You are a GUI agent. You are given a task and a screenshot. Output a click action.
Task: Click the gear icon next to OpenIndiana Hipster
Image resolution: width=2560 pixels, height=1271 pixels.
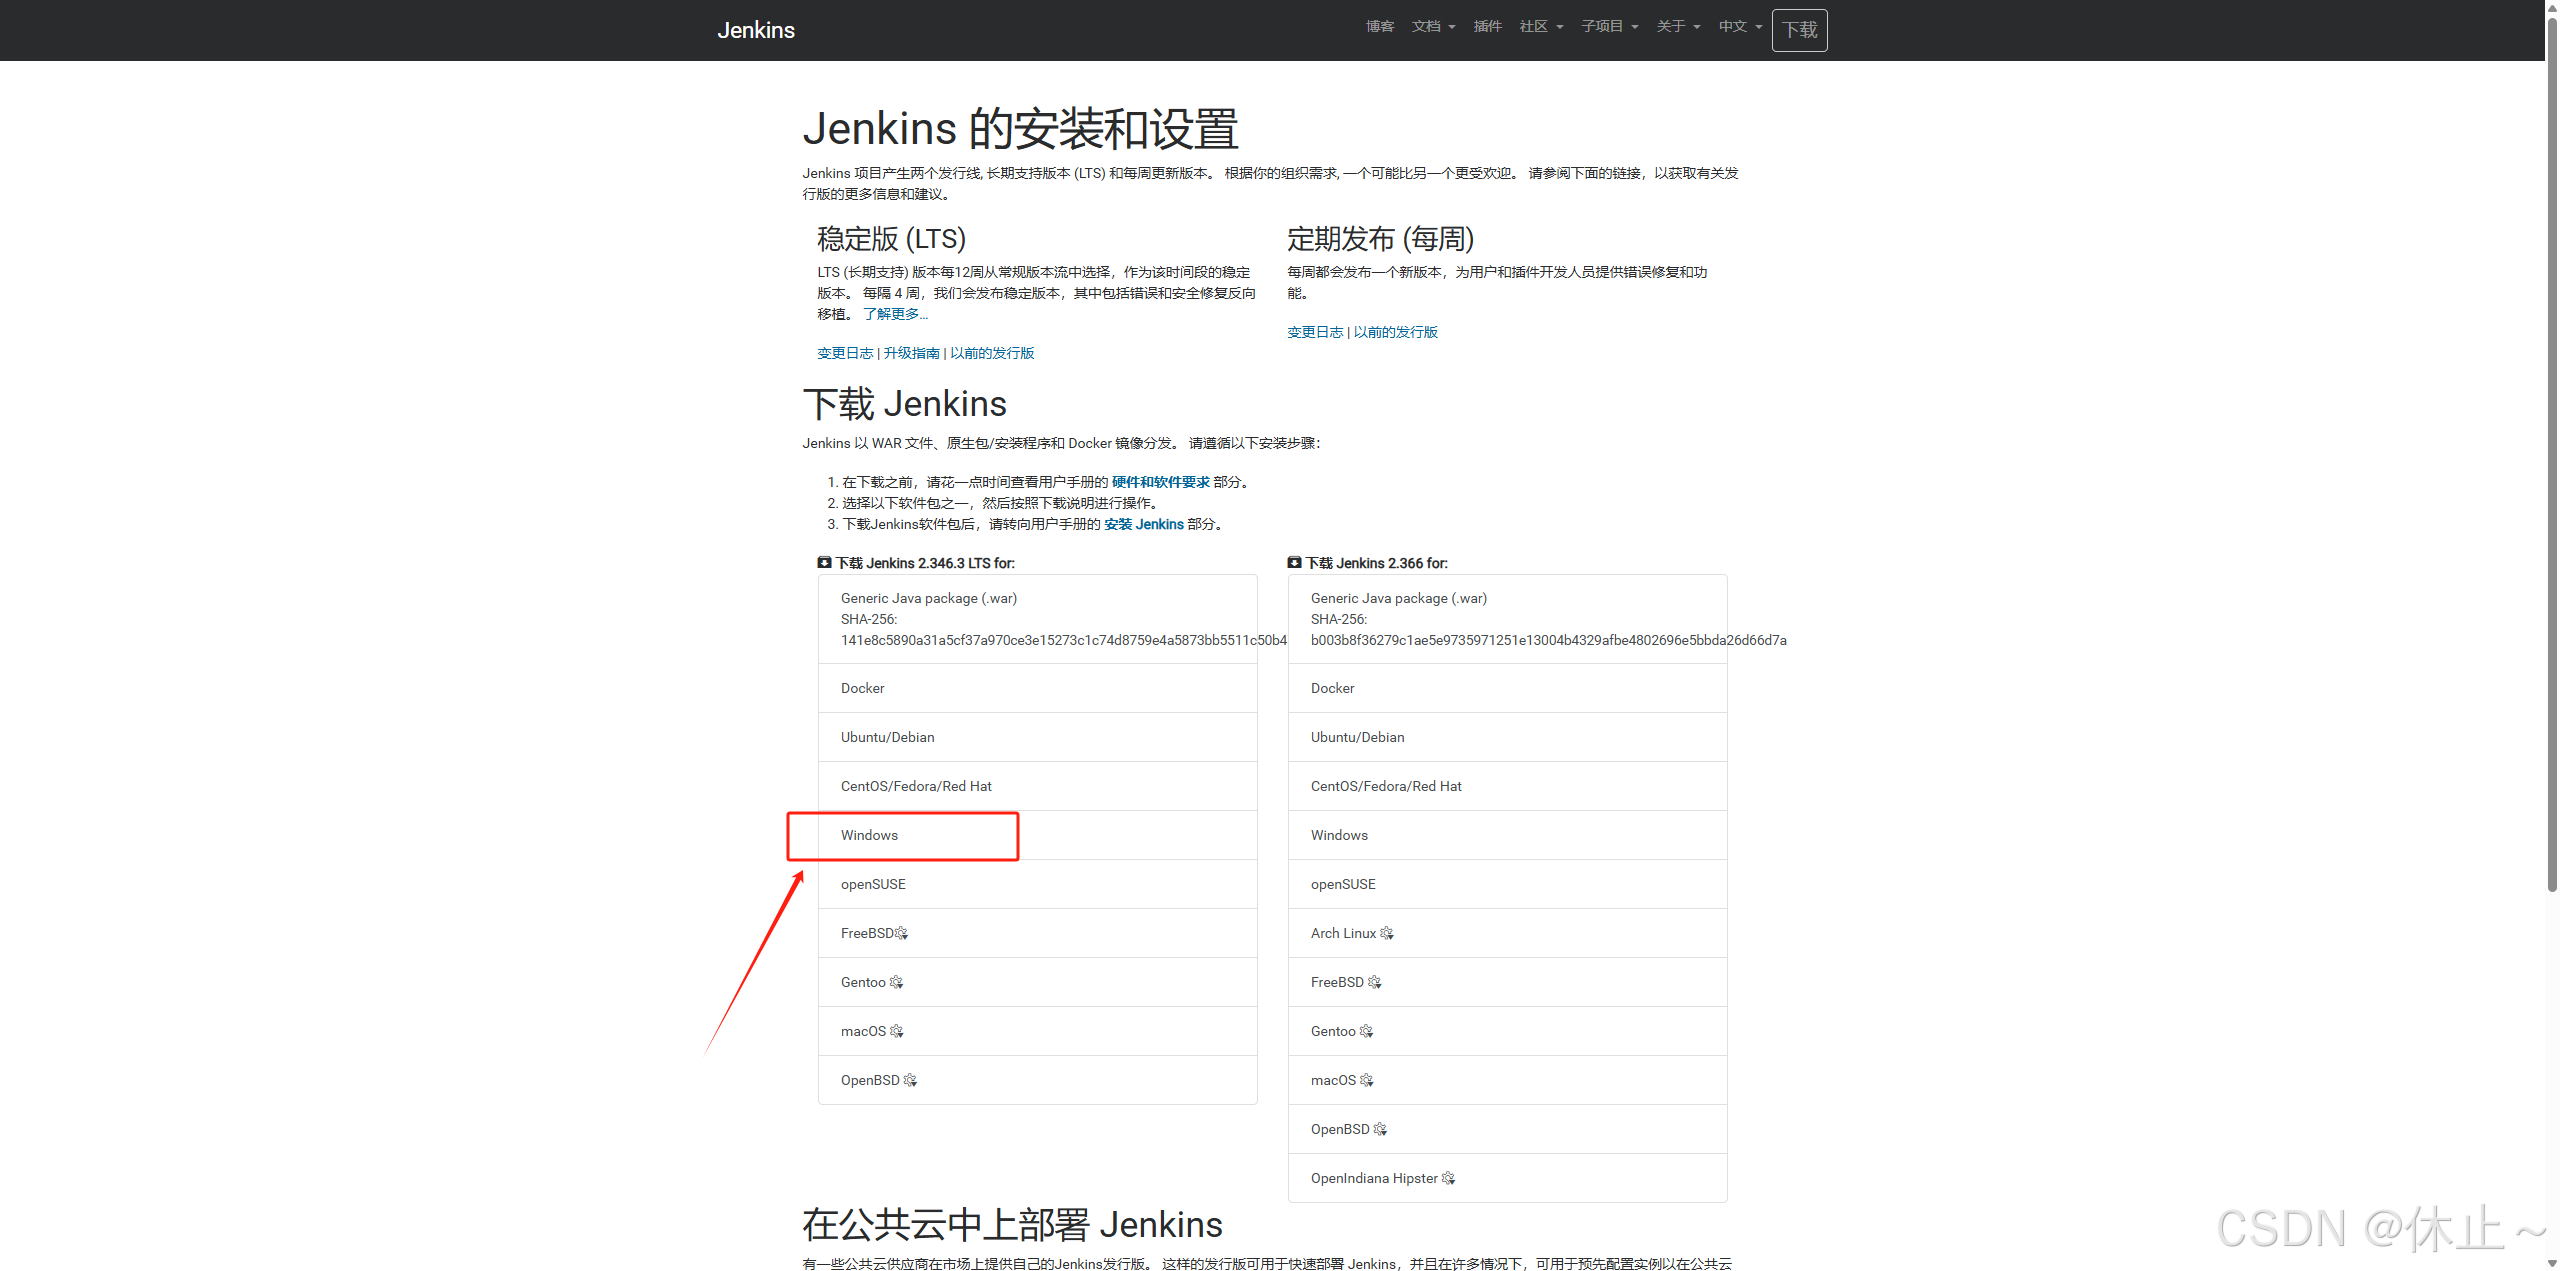pyautogui.click(x=1448, y=1178)
